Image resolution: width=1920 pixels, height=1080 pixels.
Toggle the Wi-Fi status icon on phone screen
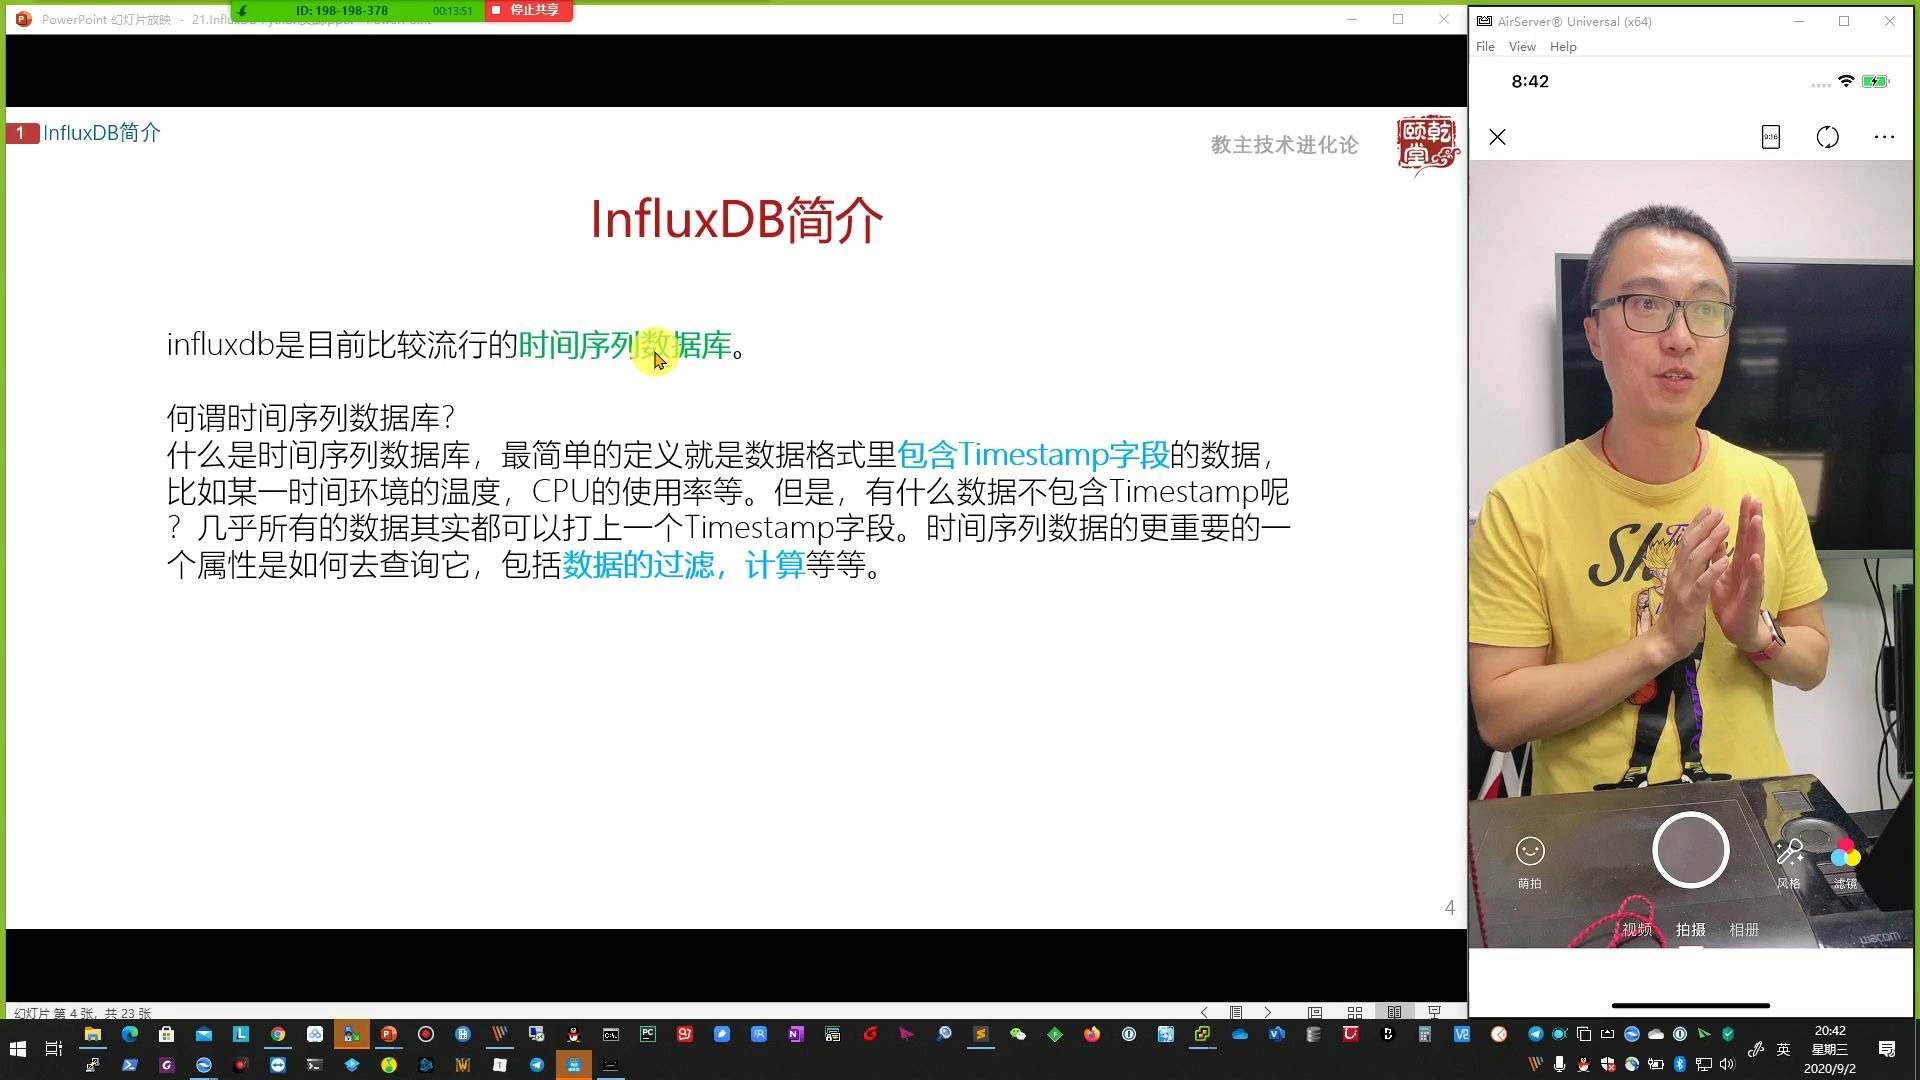click(x=1847, y=81)
